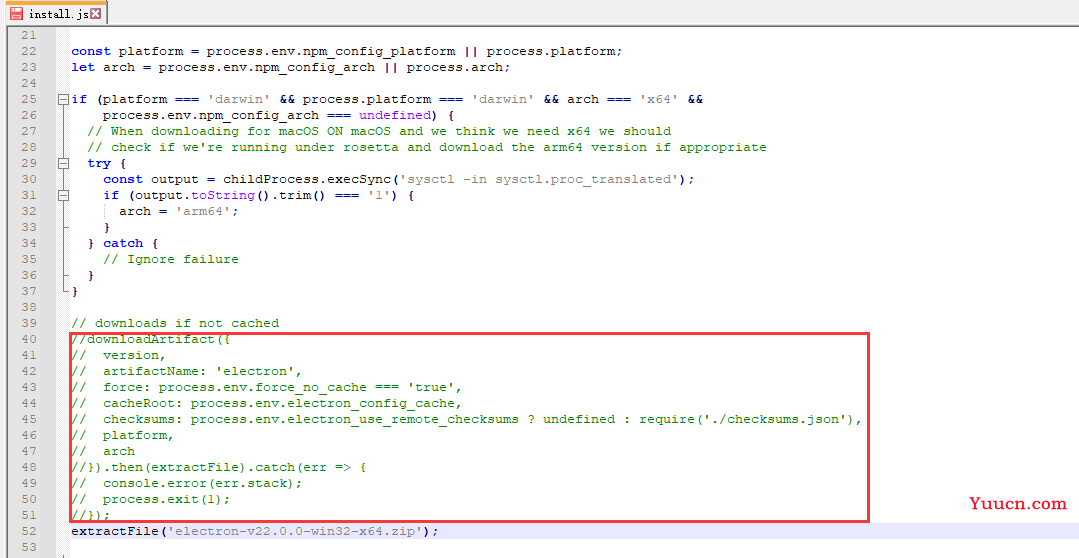Click the comment mentioning rosetta and arm64
The height and width of the screenshot is (558, 1079).
(x=427, y=147)
